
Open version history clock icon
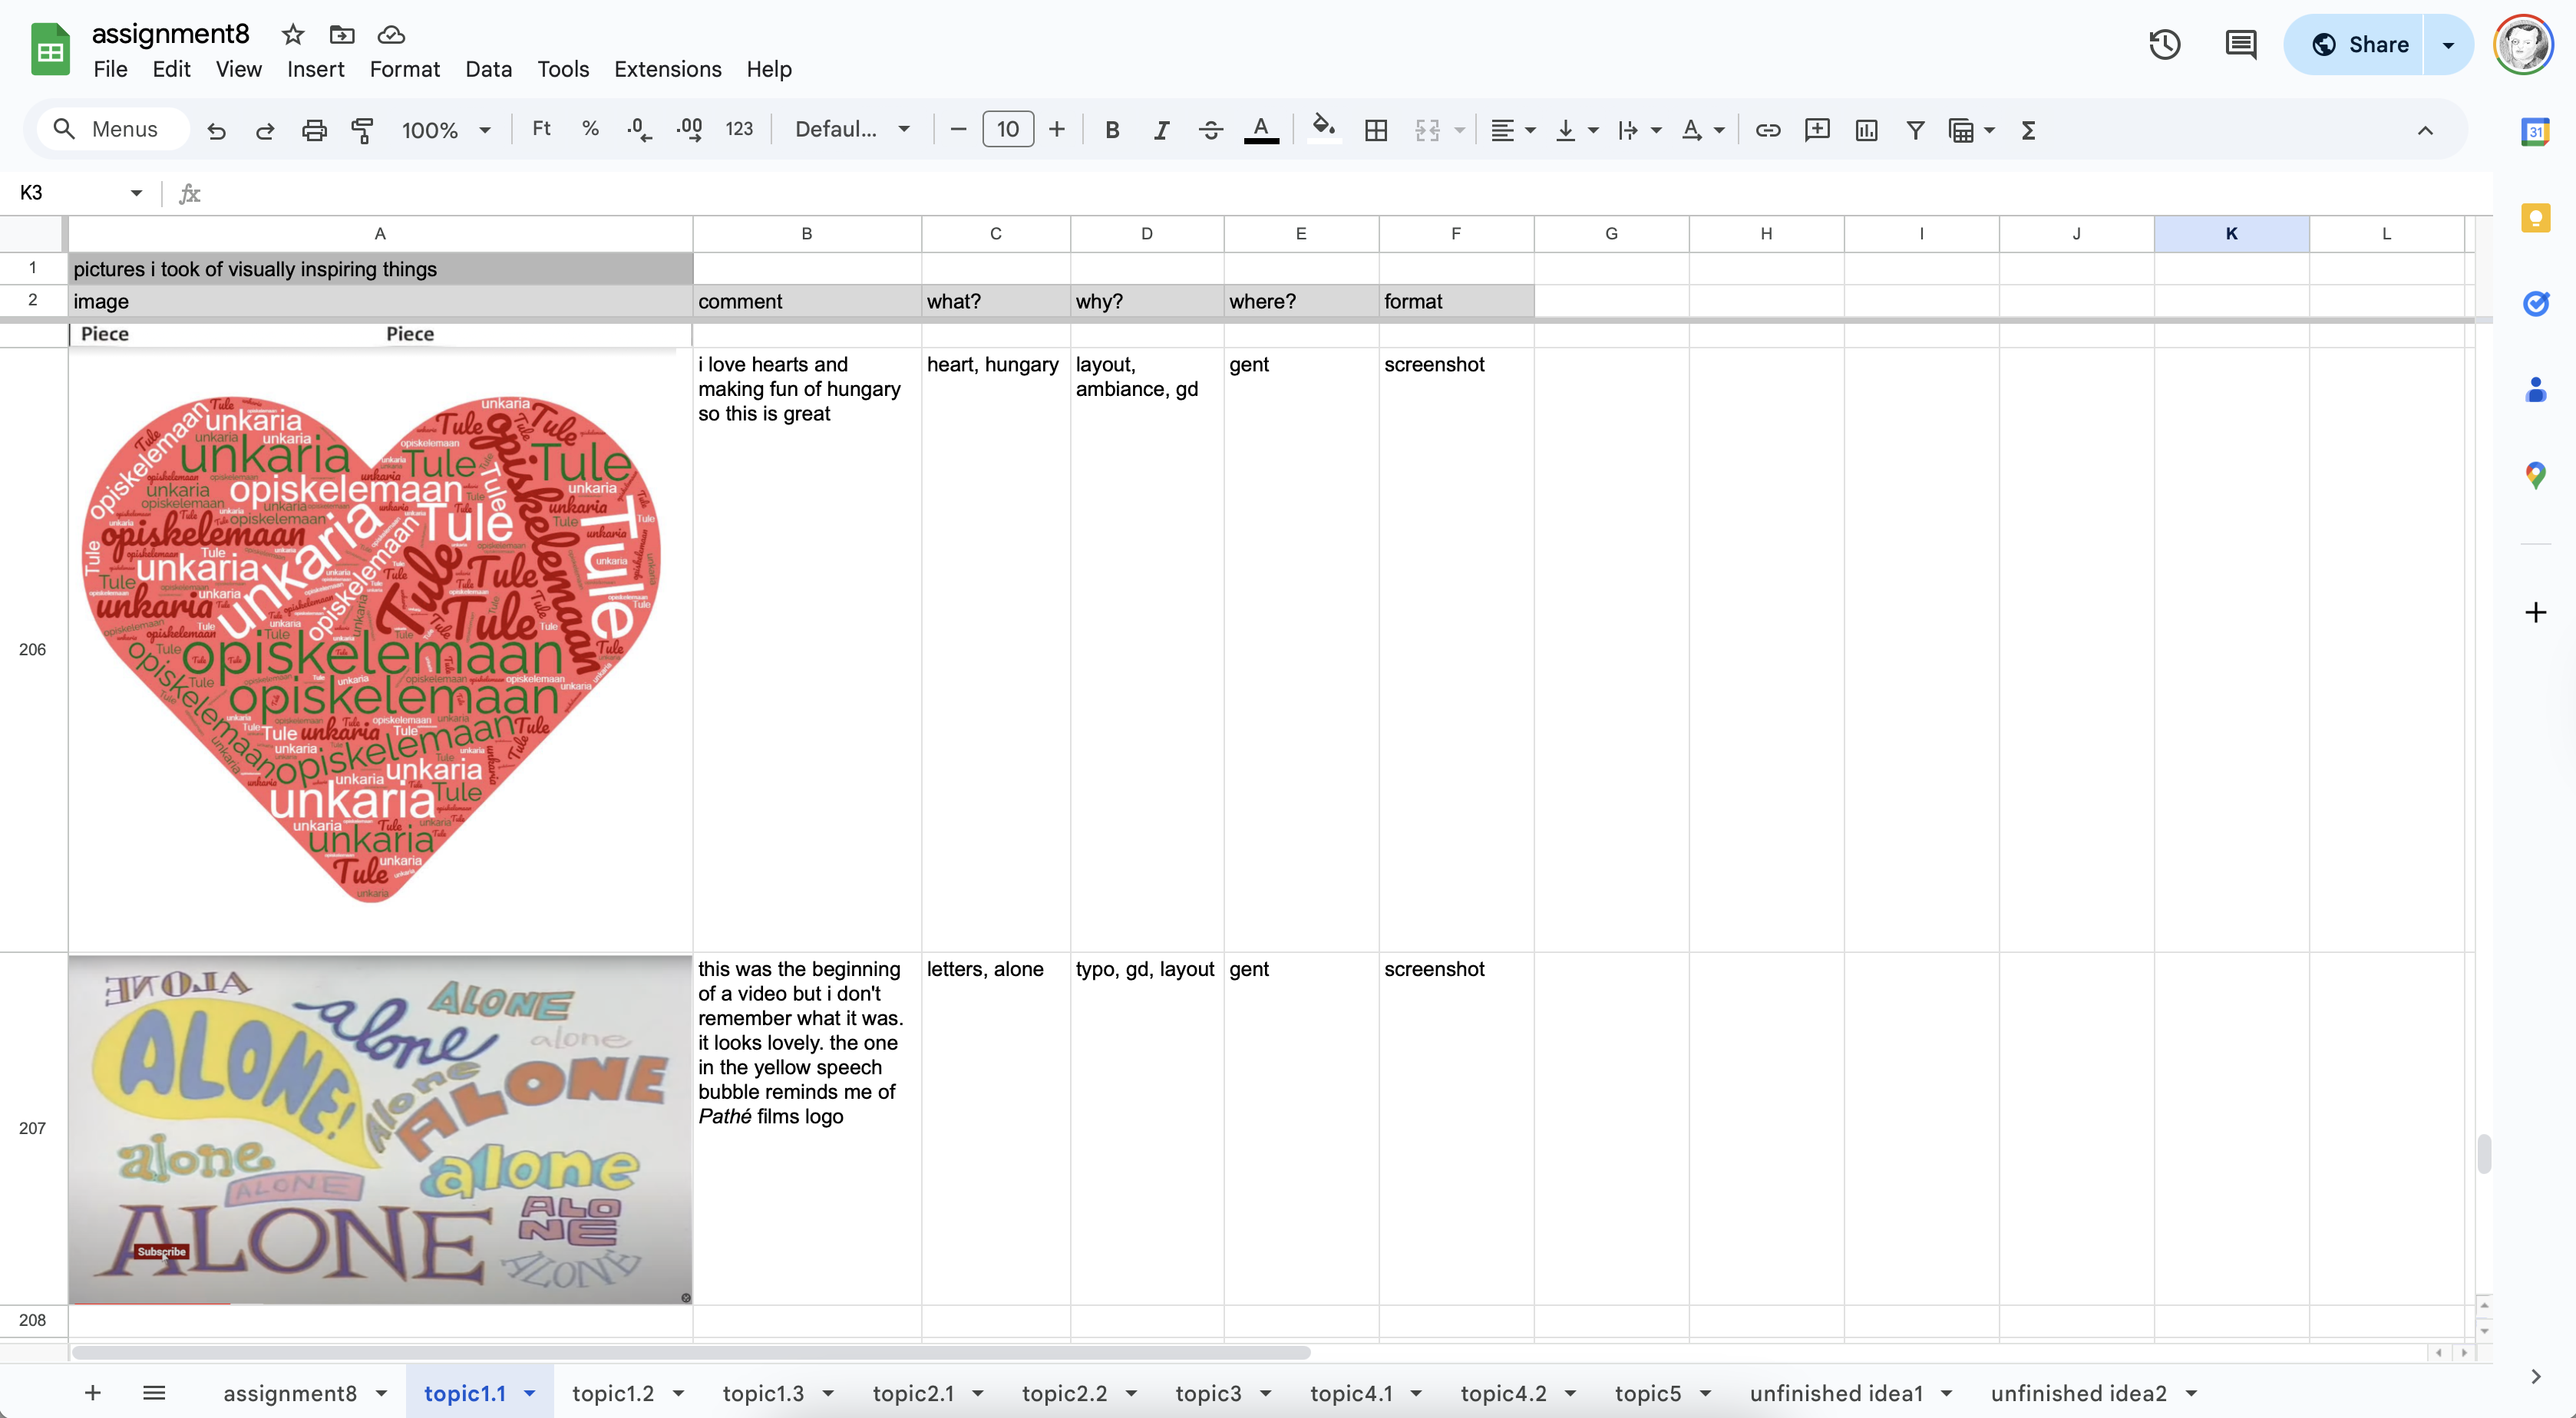2164,45
